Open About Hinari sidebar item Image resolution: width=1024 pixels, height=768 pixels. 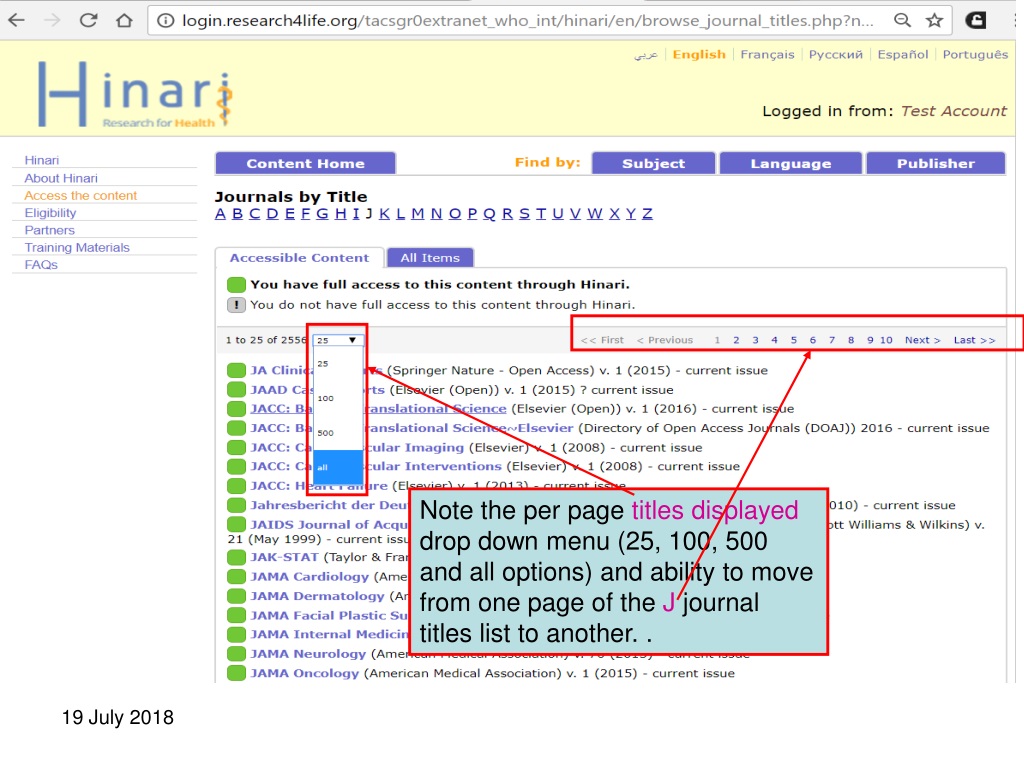tap(61, 178)
